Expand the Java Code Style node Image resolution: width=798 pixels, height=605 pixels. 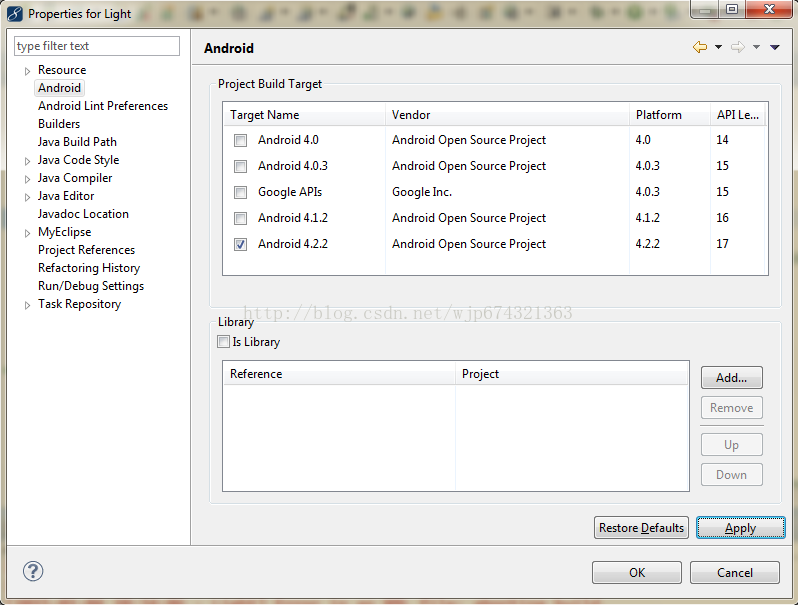[27, 161]
